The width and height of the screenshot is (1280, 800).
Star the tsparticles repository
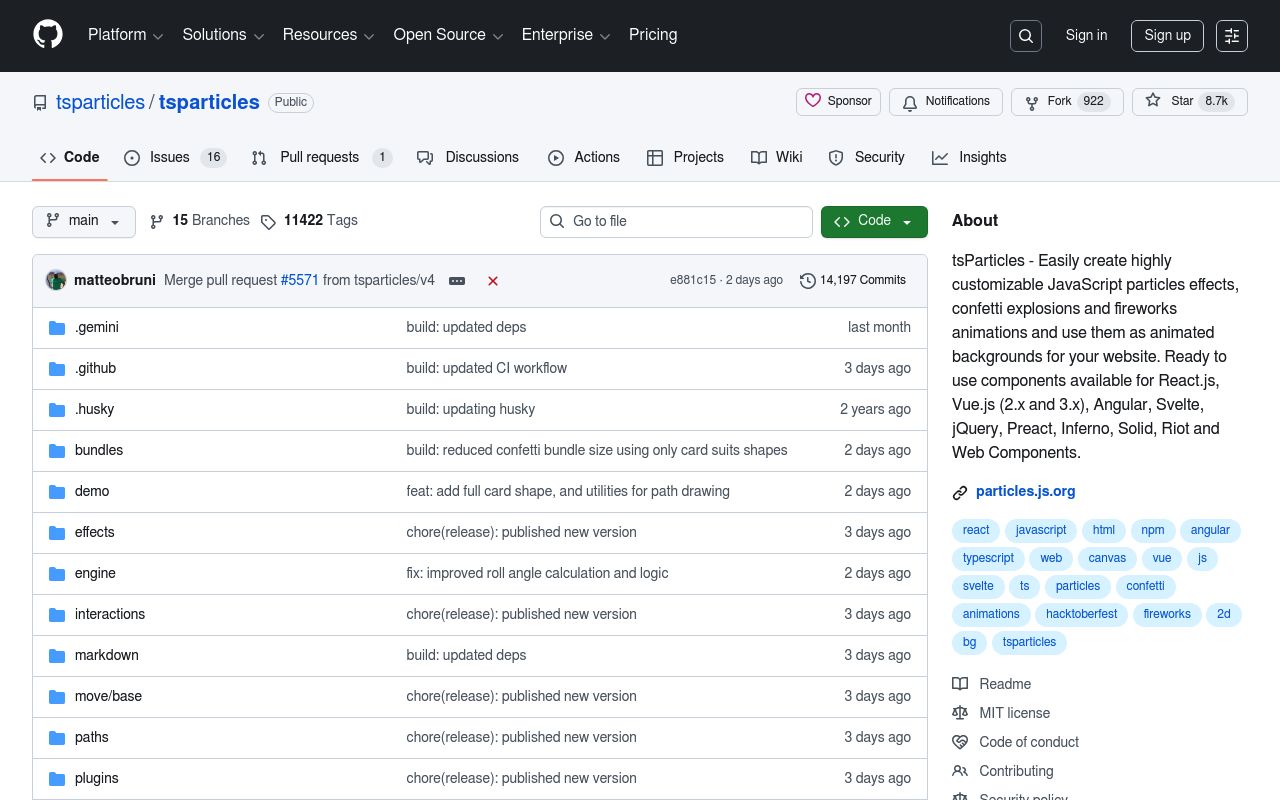tap(1182, 101)
